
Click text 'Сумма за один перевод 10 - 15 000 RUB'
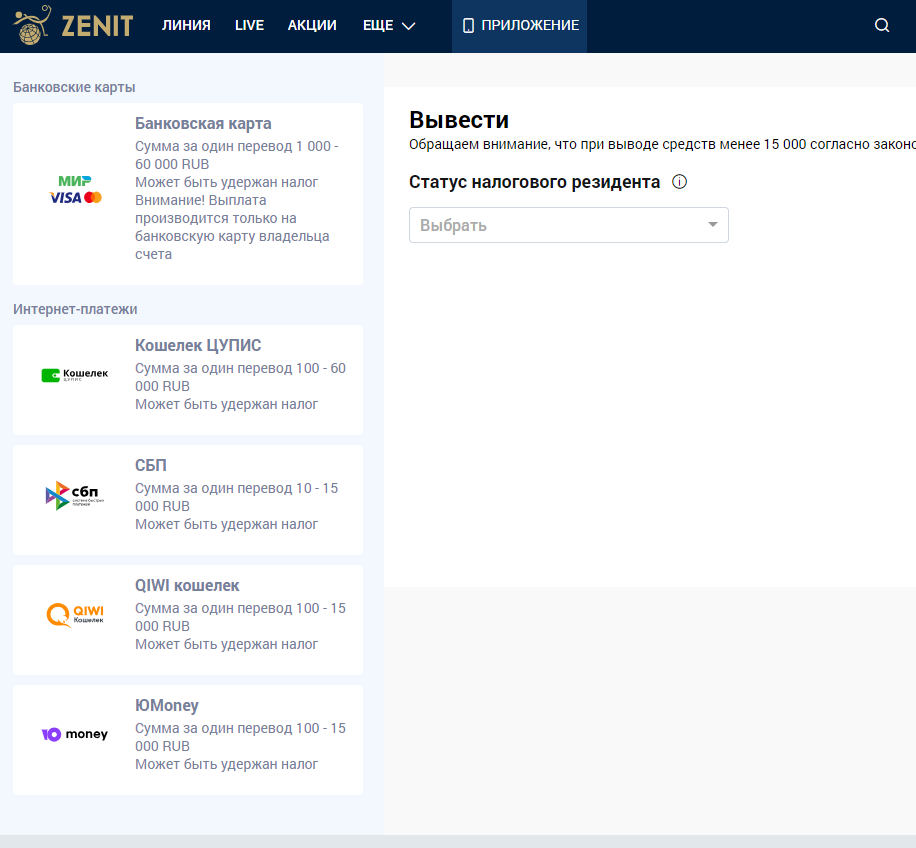[x=237, y=497]
